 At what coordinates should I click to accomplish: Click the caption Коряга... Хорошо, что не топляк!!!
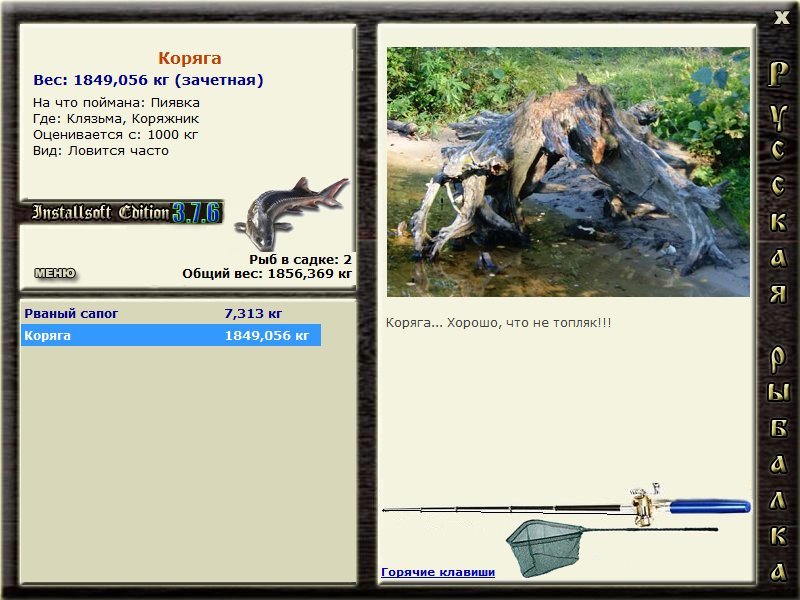point(498,323)
